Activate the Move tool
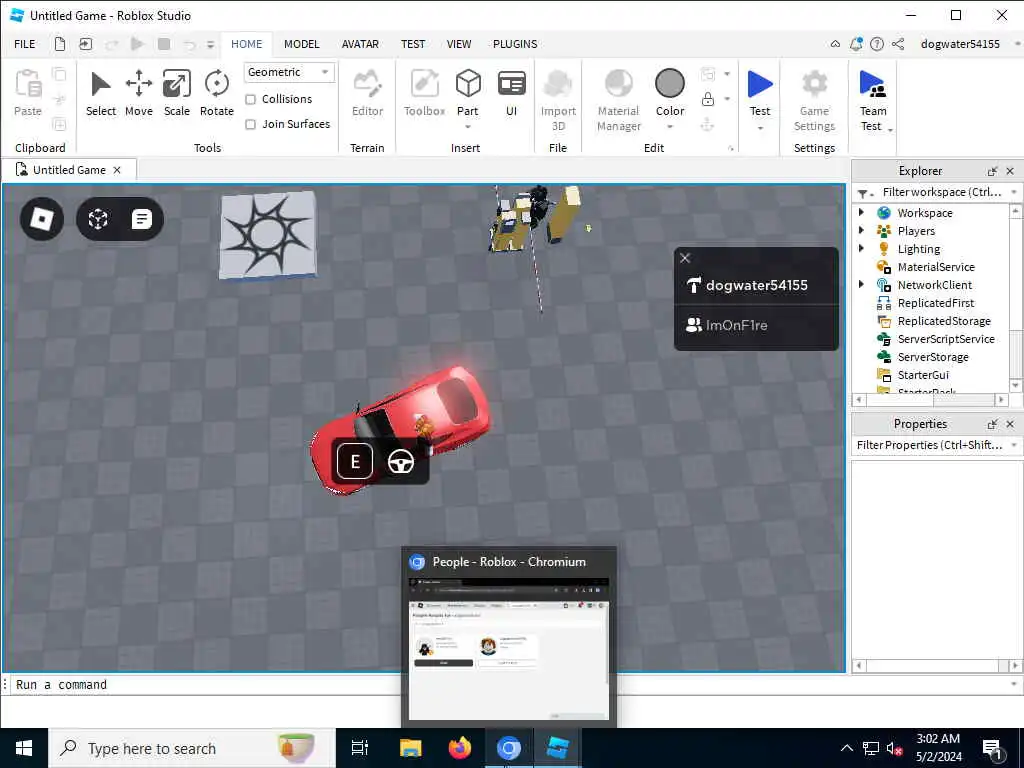Viewport: 1024px width, 768px height. click(138, 93)
